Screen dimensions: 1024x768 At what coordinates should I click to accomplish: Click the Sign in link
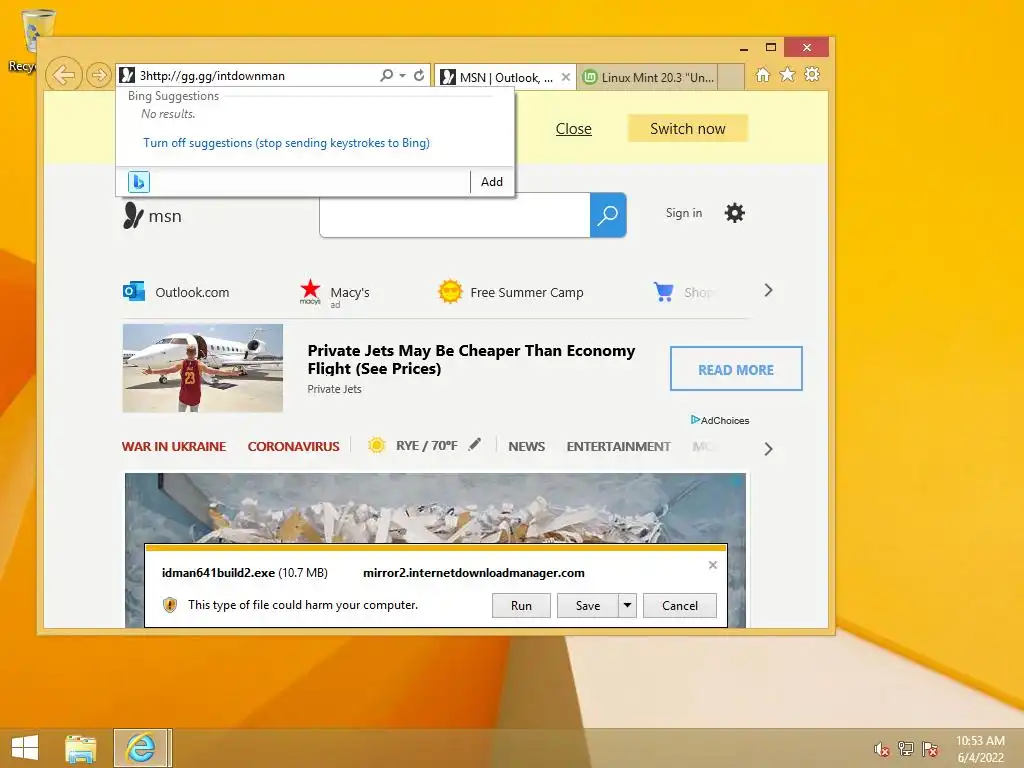[x=684, y=213]
